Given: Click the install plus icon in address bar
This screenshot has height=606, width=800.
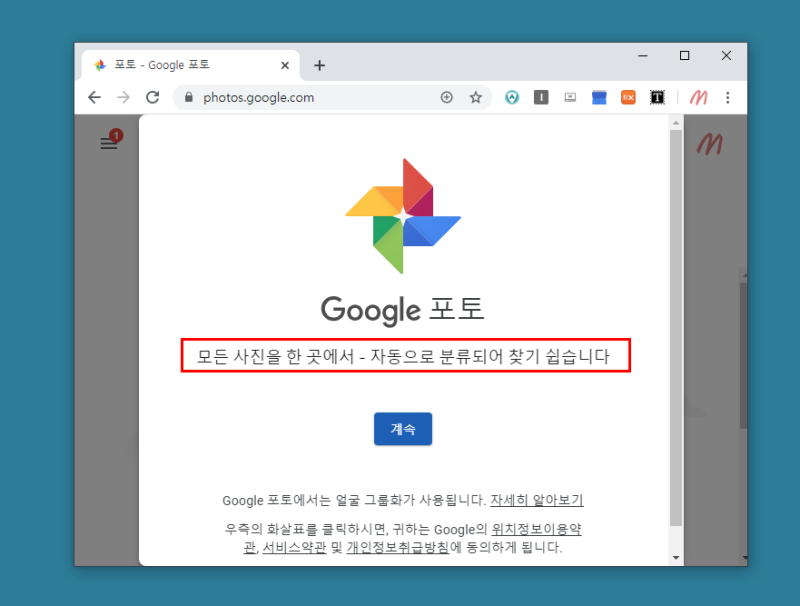Looking at the screenshot, I should click(x=446, y=97).
